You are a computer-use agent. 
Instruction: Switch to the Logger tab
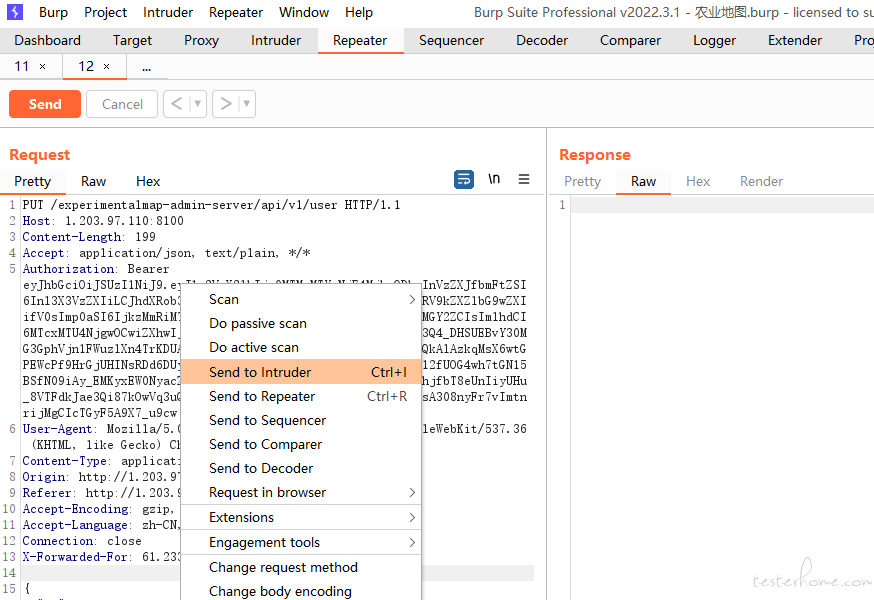(715, 40)
